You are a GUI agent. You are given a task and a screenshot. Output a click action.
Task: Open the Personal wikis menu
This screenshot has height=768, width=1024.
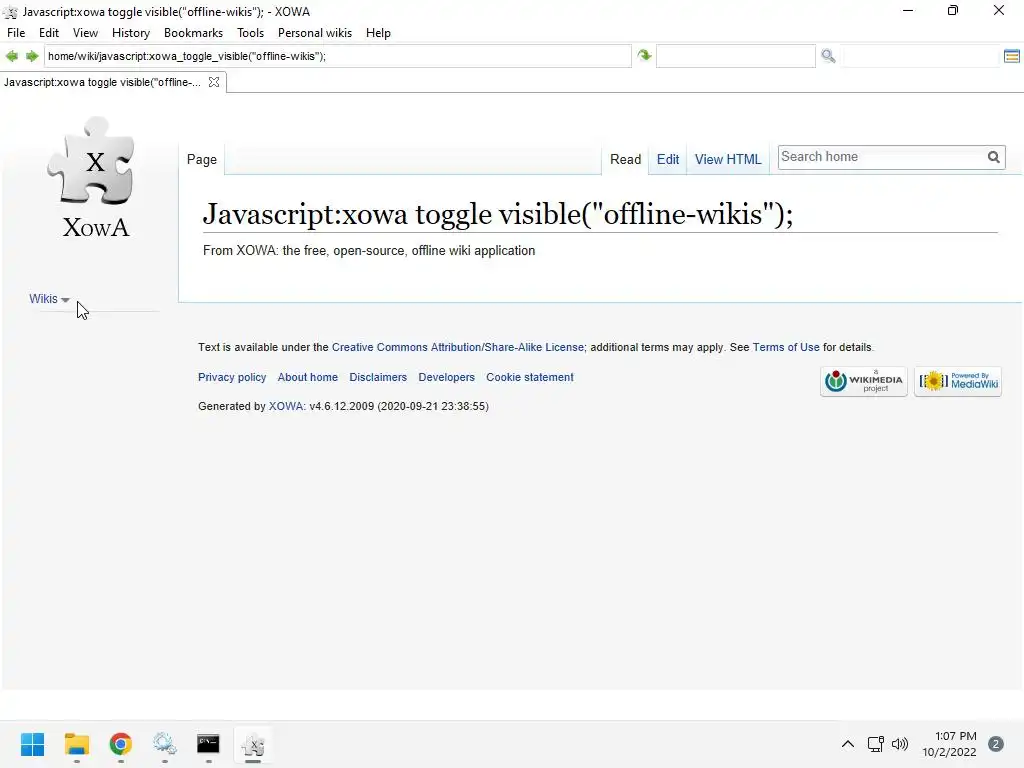click(315, 33)
